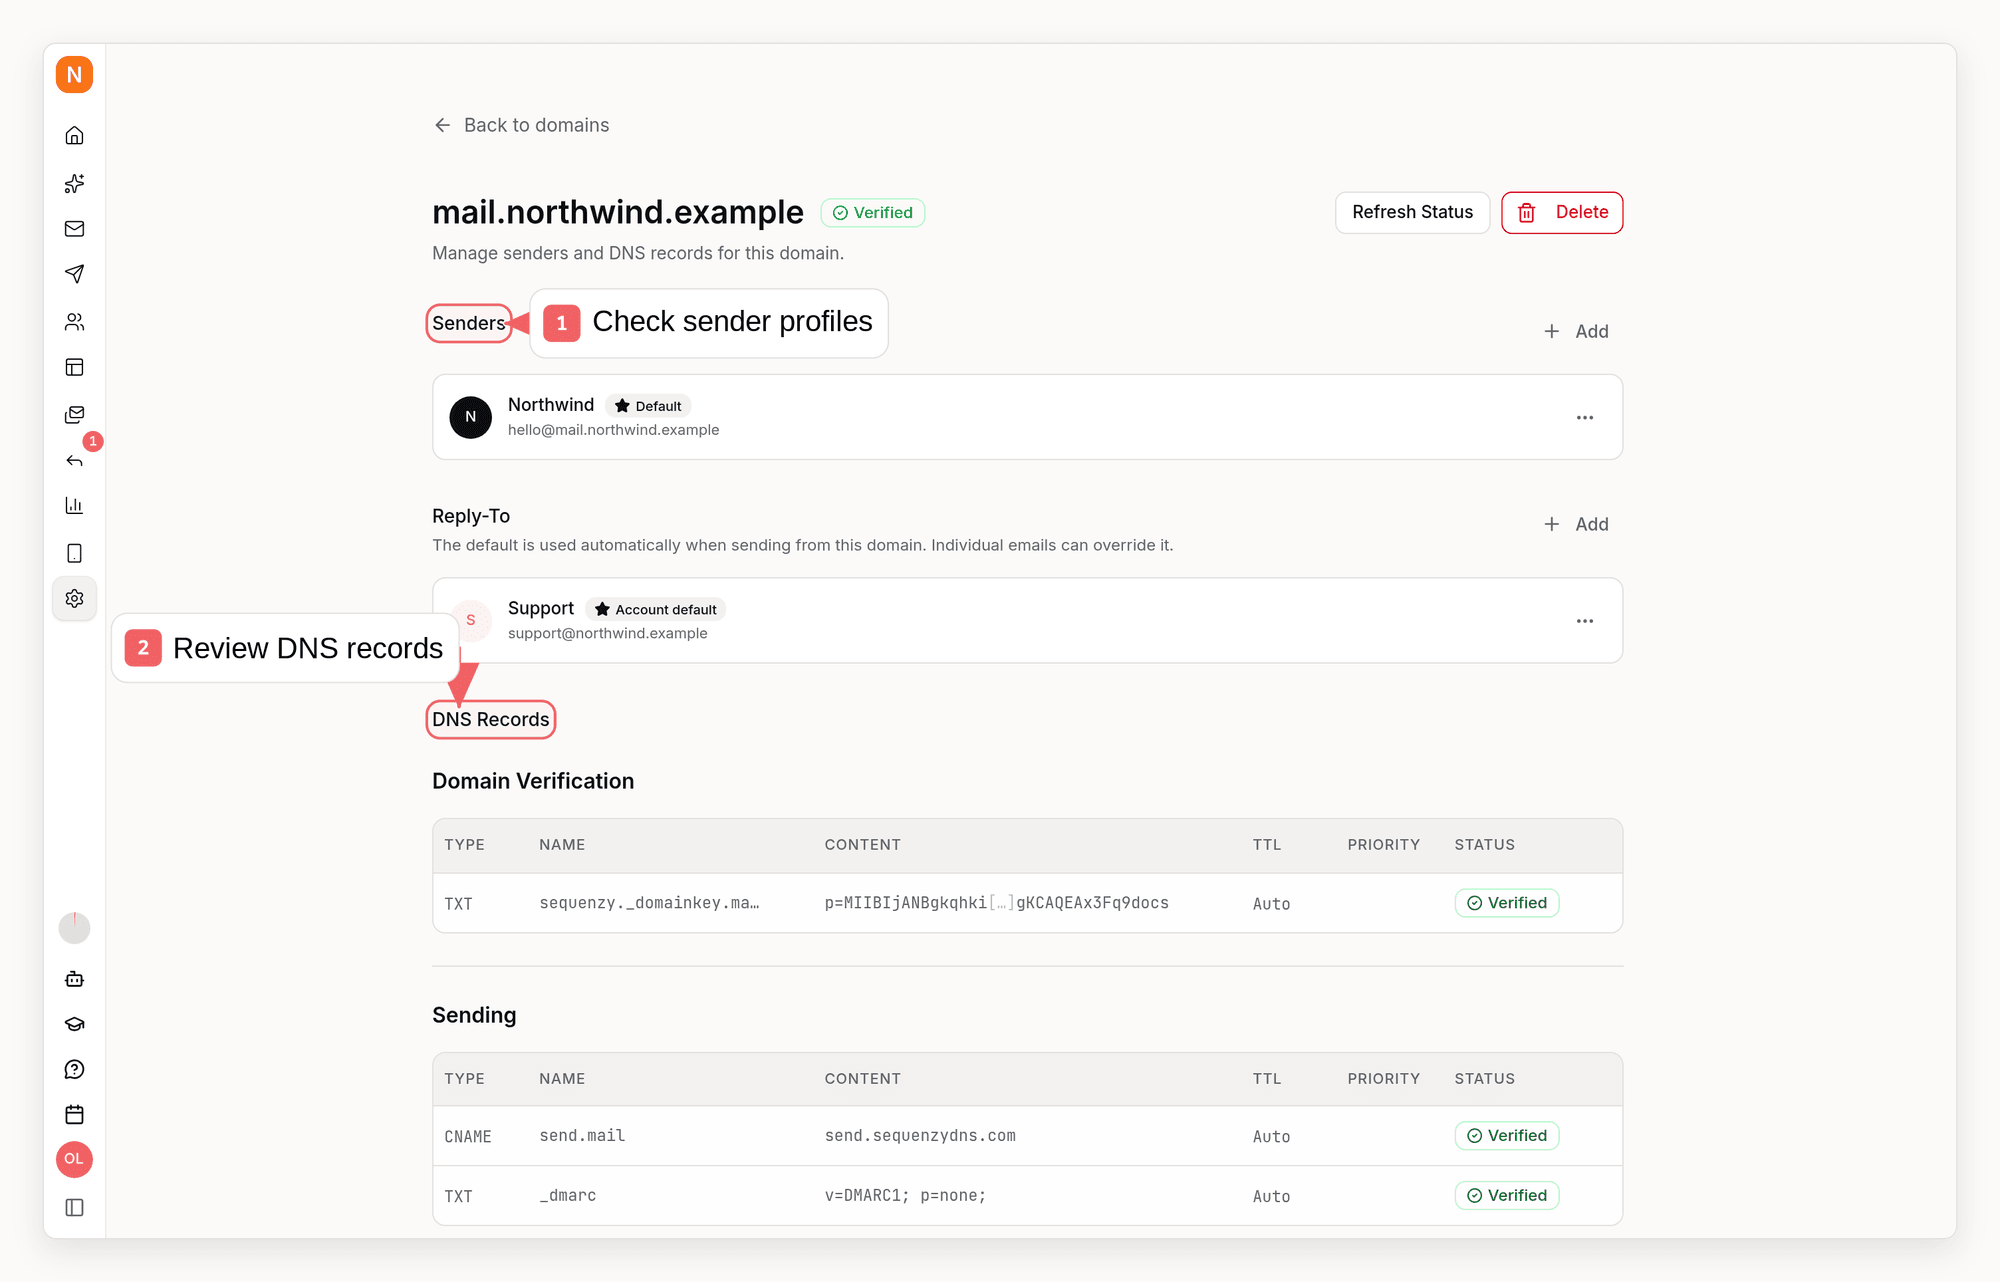
Task: Click Verified status of domainkey TXT record
Action: tap(1507, 903)
